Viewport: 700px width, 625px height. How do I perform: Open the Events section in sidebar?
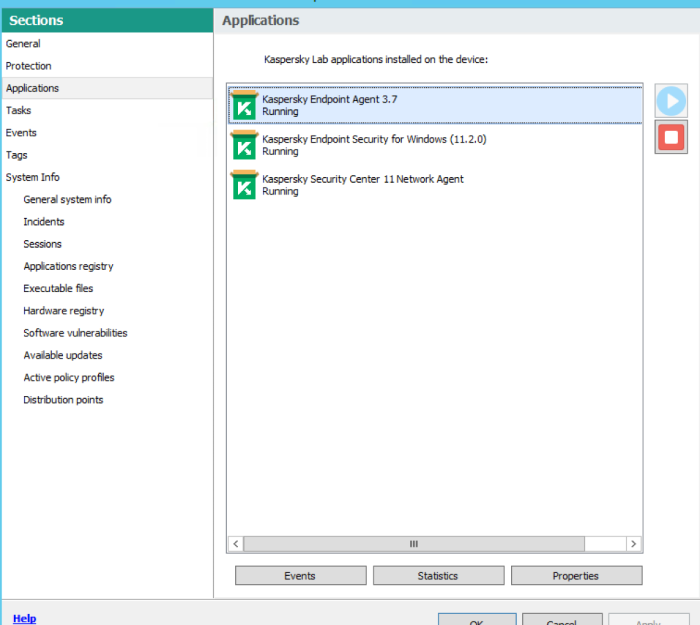click(107, 133)
